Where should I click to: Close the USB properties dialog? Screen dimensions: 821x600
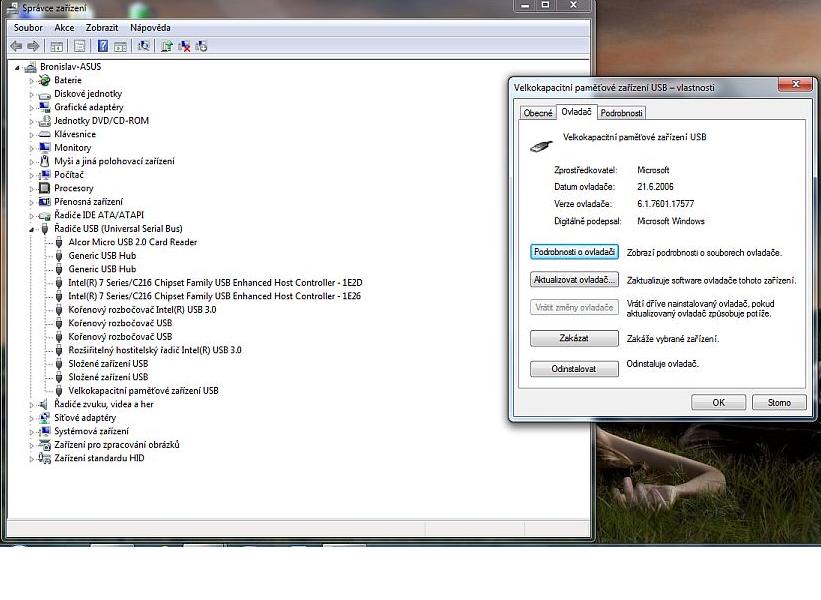click(x=795, y=84)
